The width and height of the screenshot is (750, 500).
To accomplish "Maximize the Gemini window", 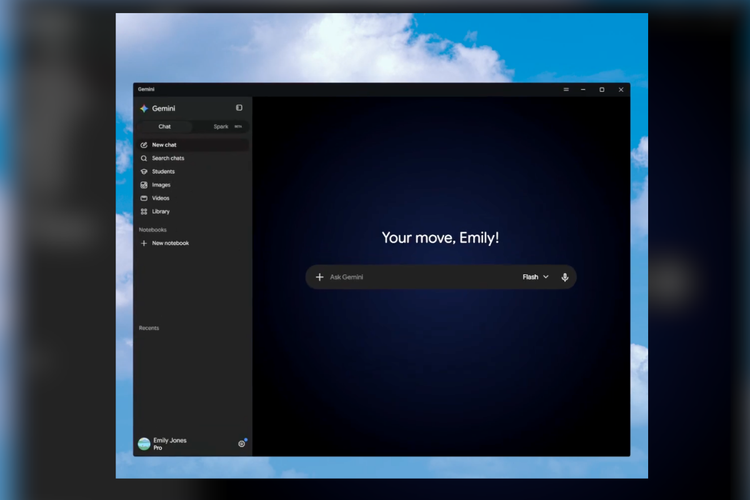I will click(x=602, y=89).
